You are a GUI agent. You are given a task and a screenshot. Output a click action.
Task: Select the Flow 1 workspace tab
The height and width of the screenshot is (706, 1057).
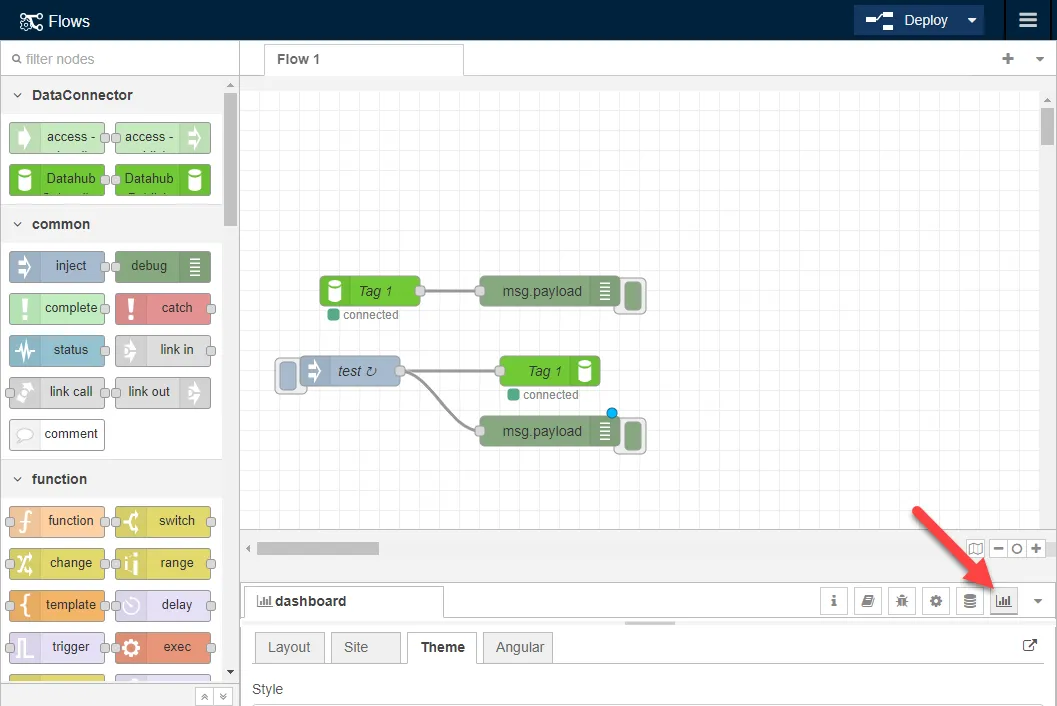[363, 59]
